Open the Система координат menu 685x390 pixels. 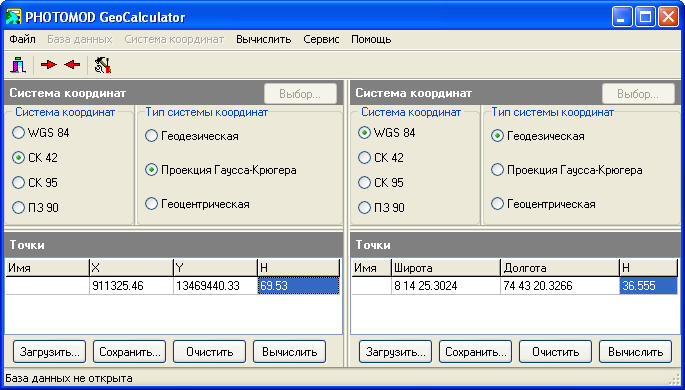click(x=174, y=39)
